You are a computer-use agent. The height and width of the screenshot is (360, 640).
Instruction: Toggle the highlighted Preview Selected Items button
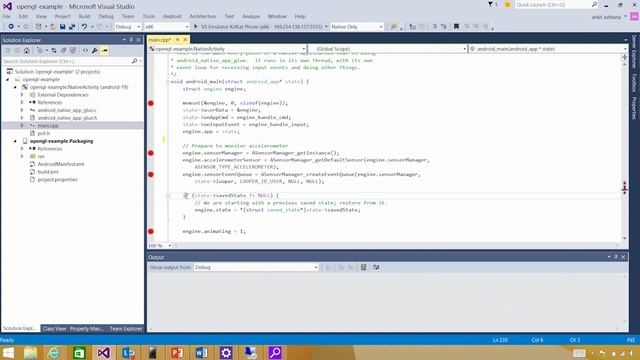point(104,51)
